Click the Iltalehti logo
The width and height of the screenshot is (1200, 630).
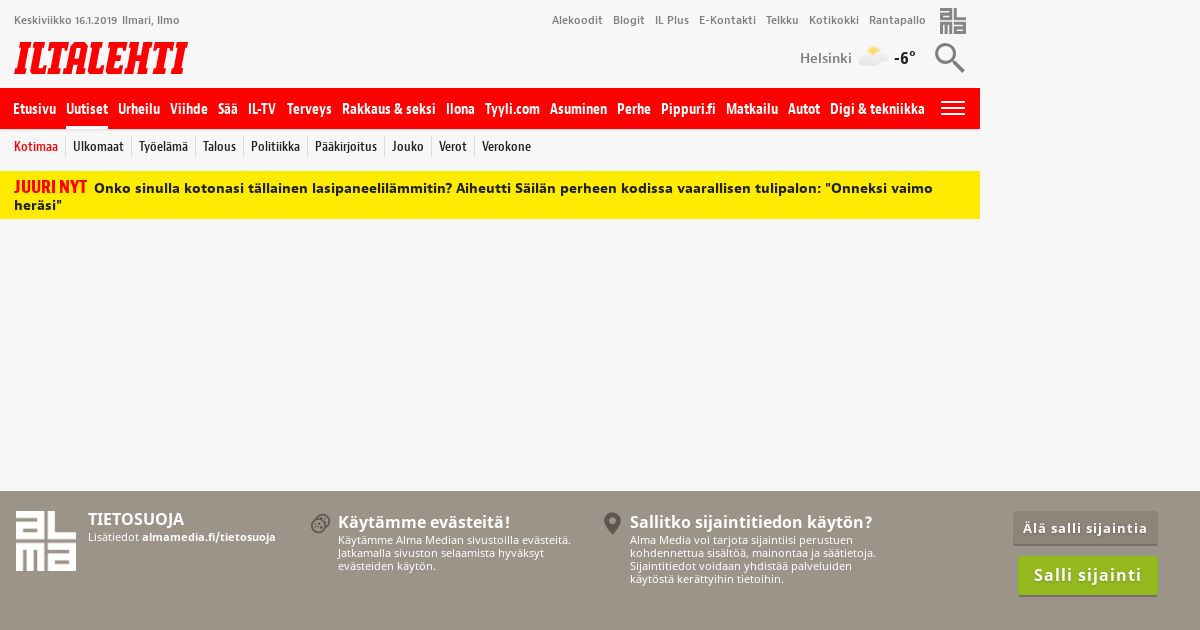click(101, 58)
